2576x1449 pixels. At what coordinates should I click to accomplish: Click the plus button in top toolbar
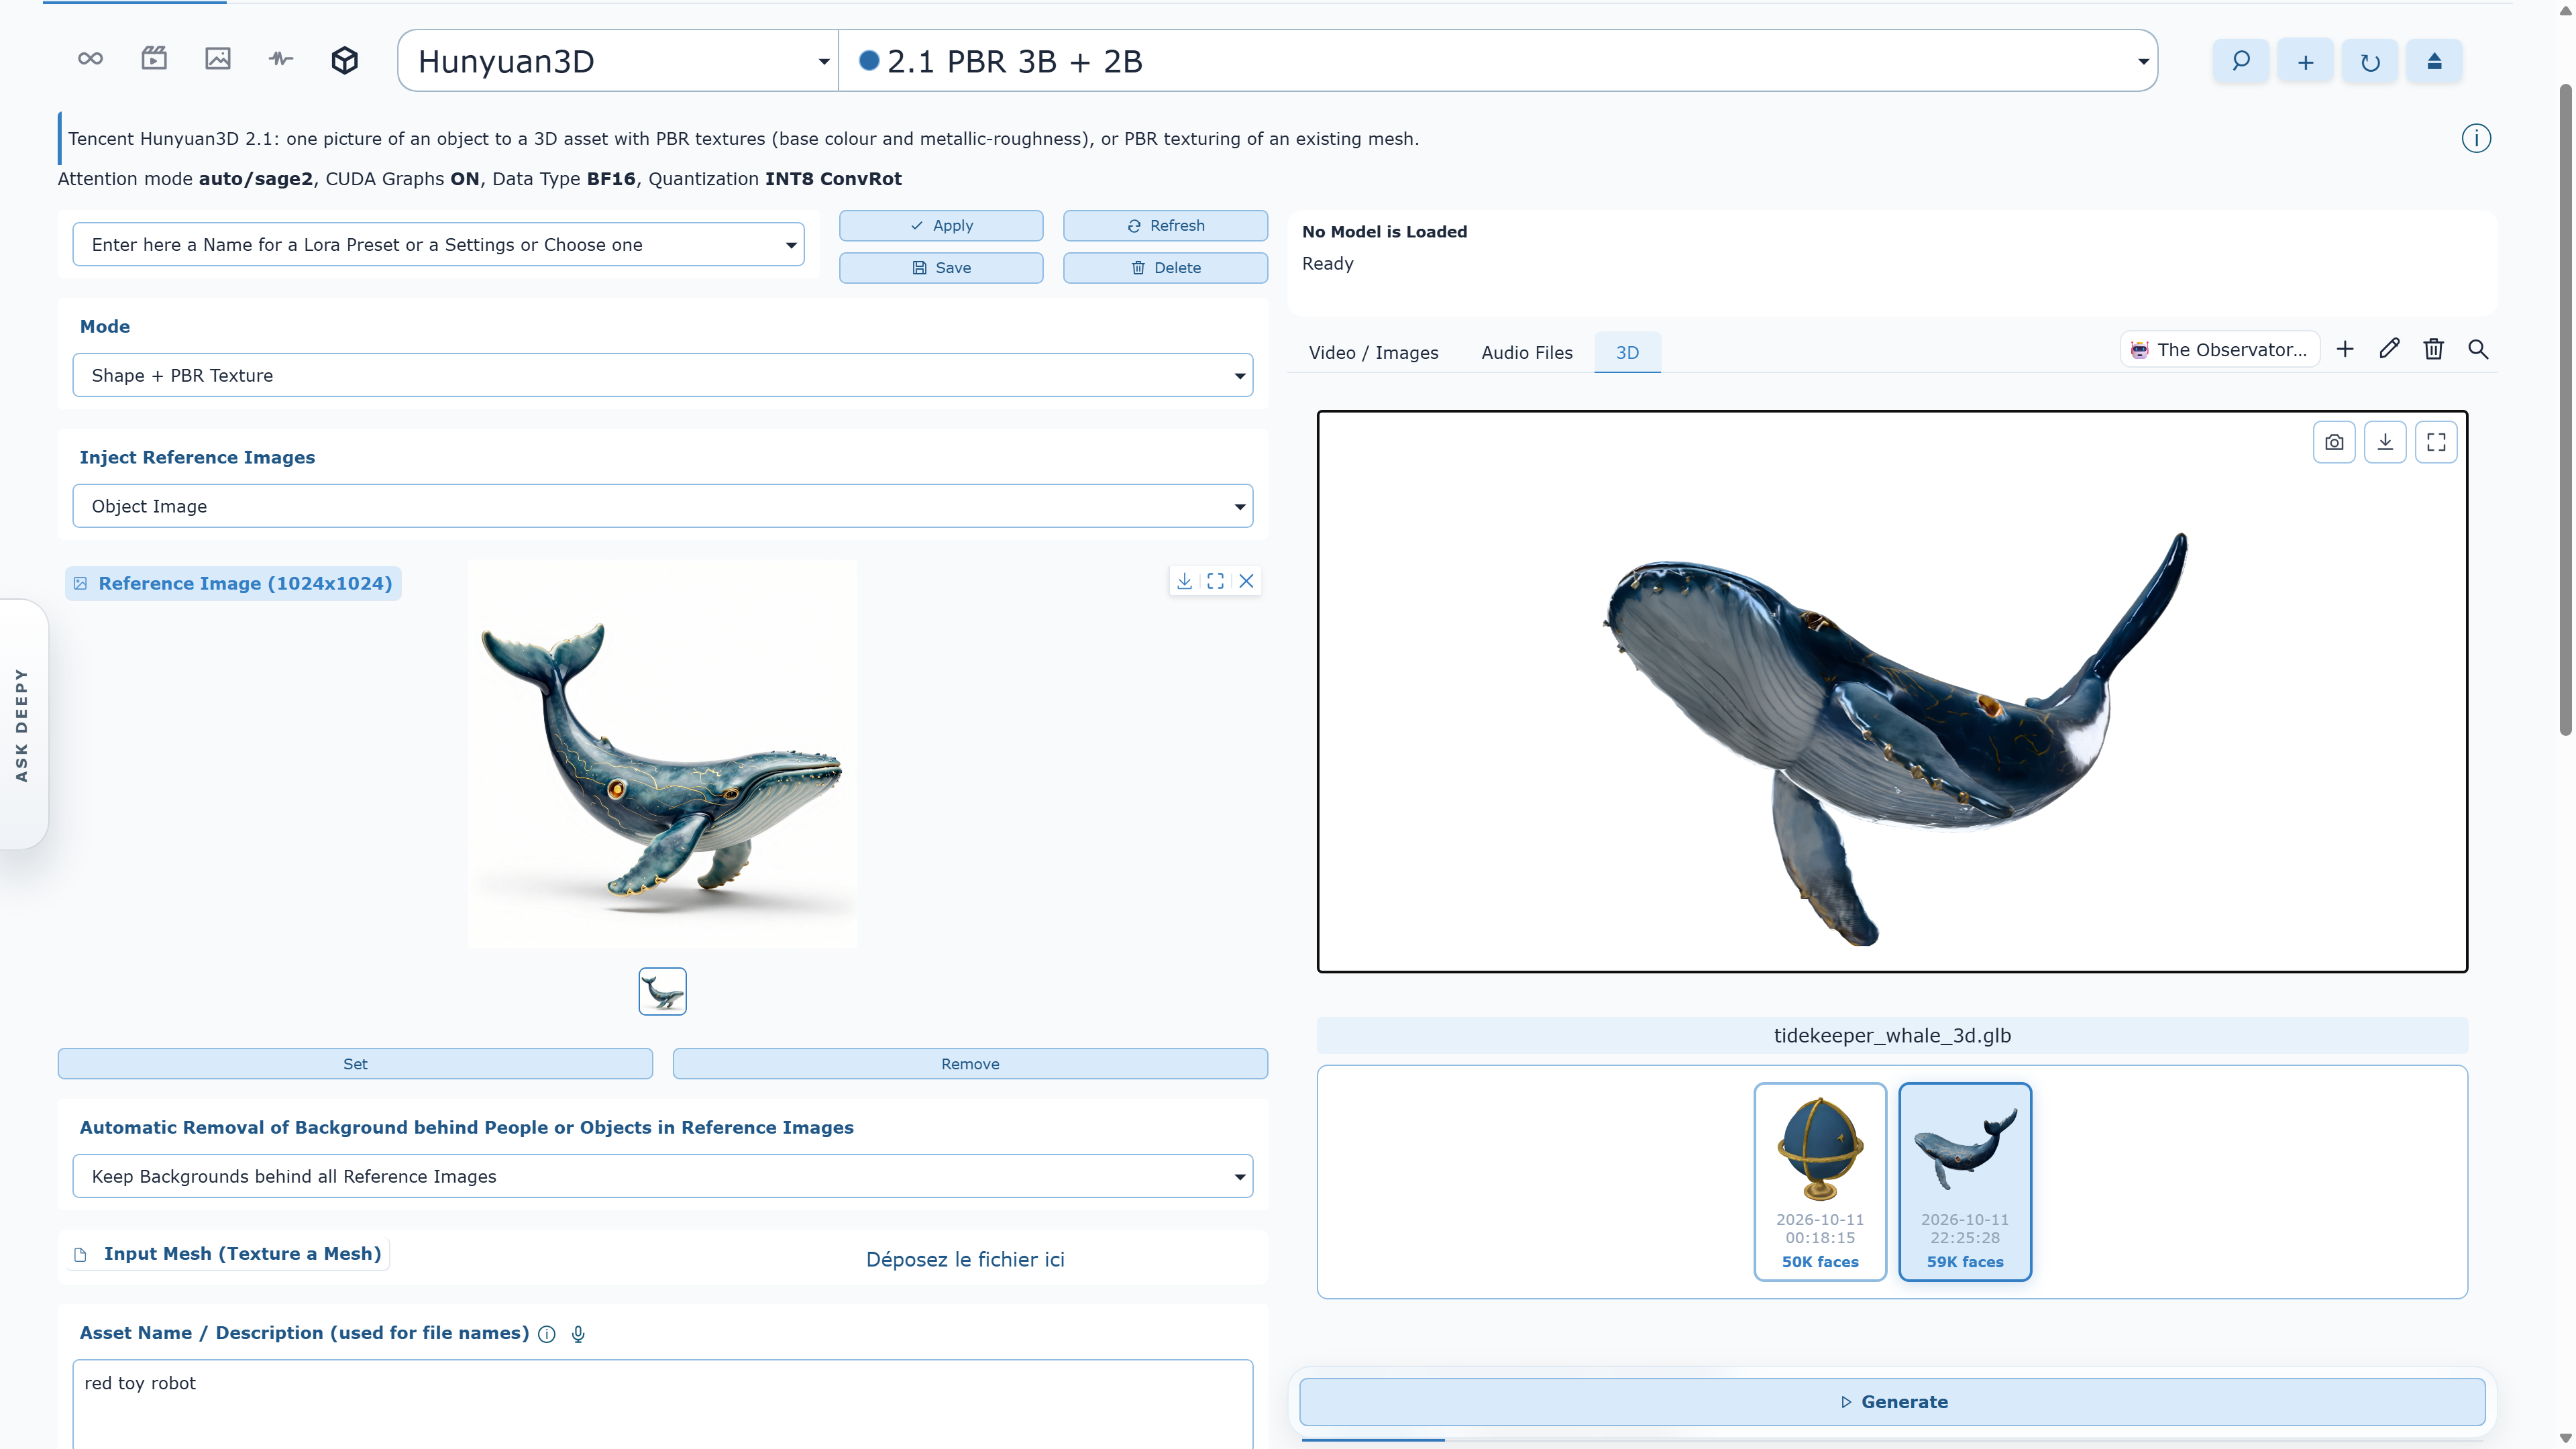[2305, 61]
